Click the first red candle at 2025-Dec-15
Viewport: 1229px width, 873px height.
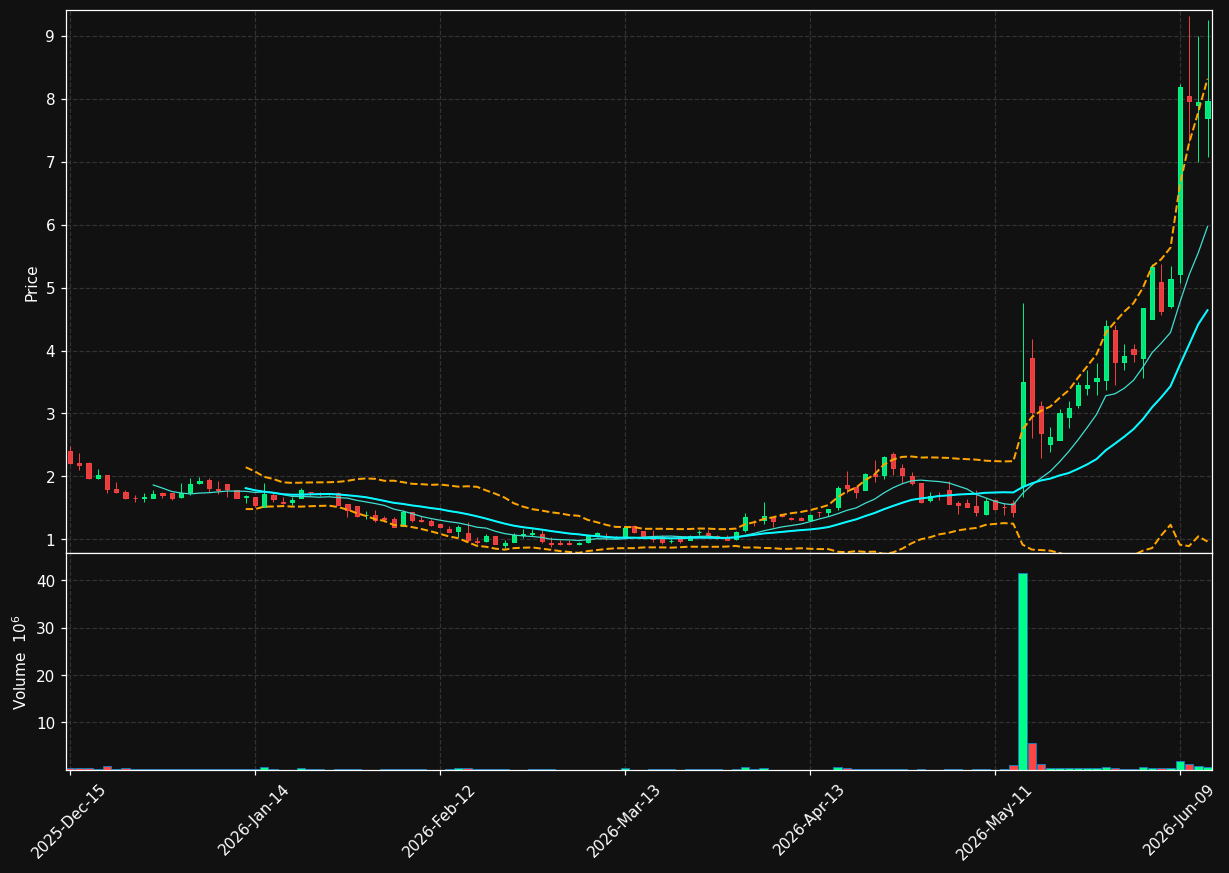click(70, 457)
